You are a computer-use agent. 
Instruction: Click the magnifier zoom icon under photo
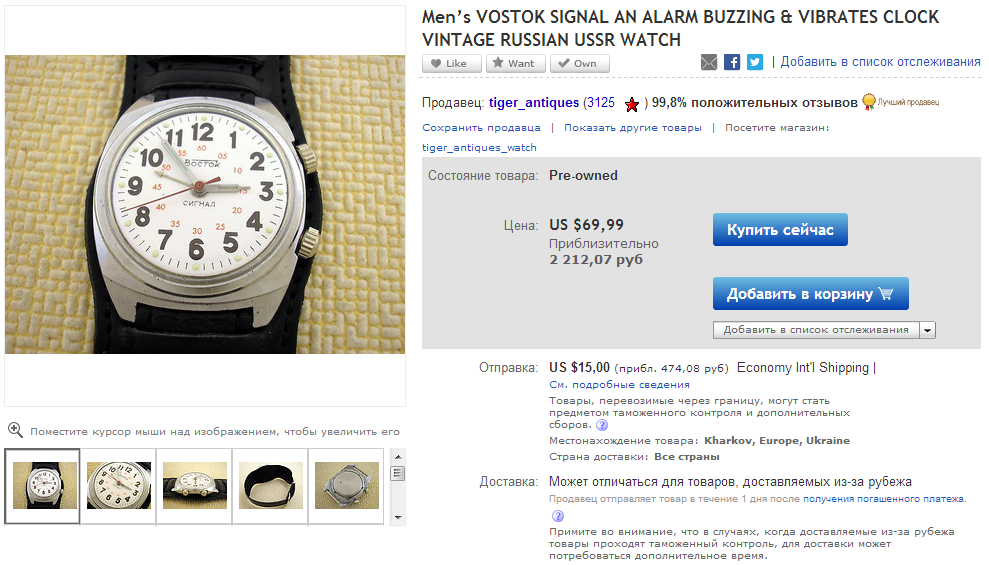(x=15, y=430)
